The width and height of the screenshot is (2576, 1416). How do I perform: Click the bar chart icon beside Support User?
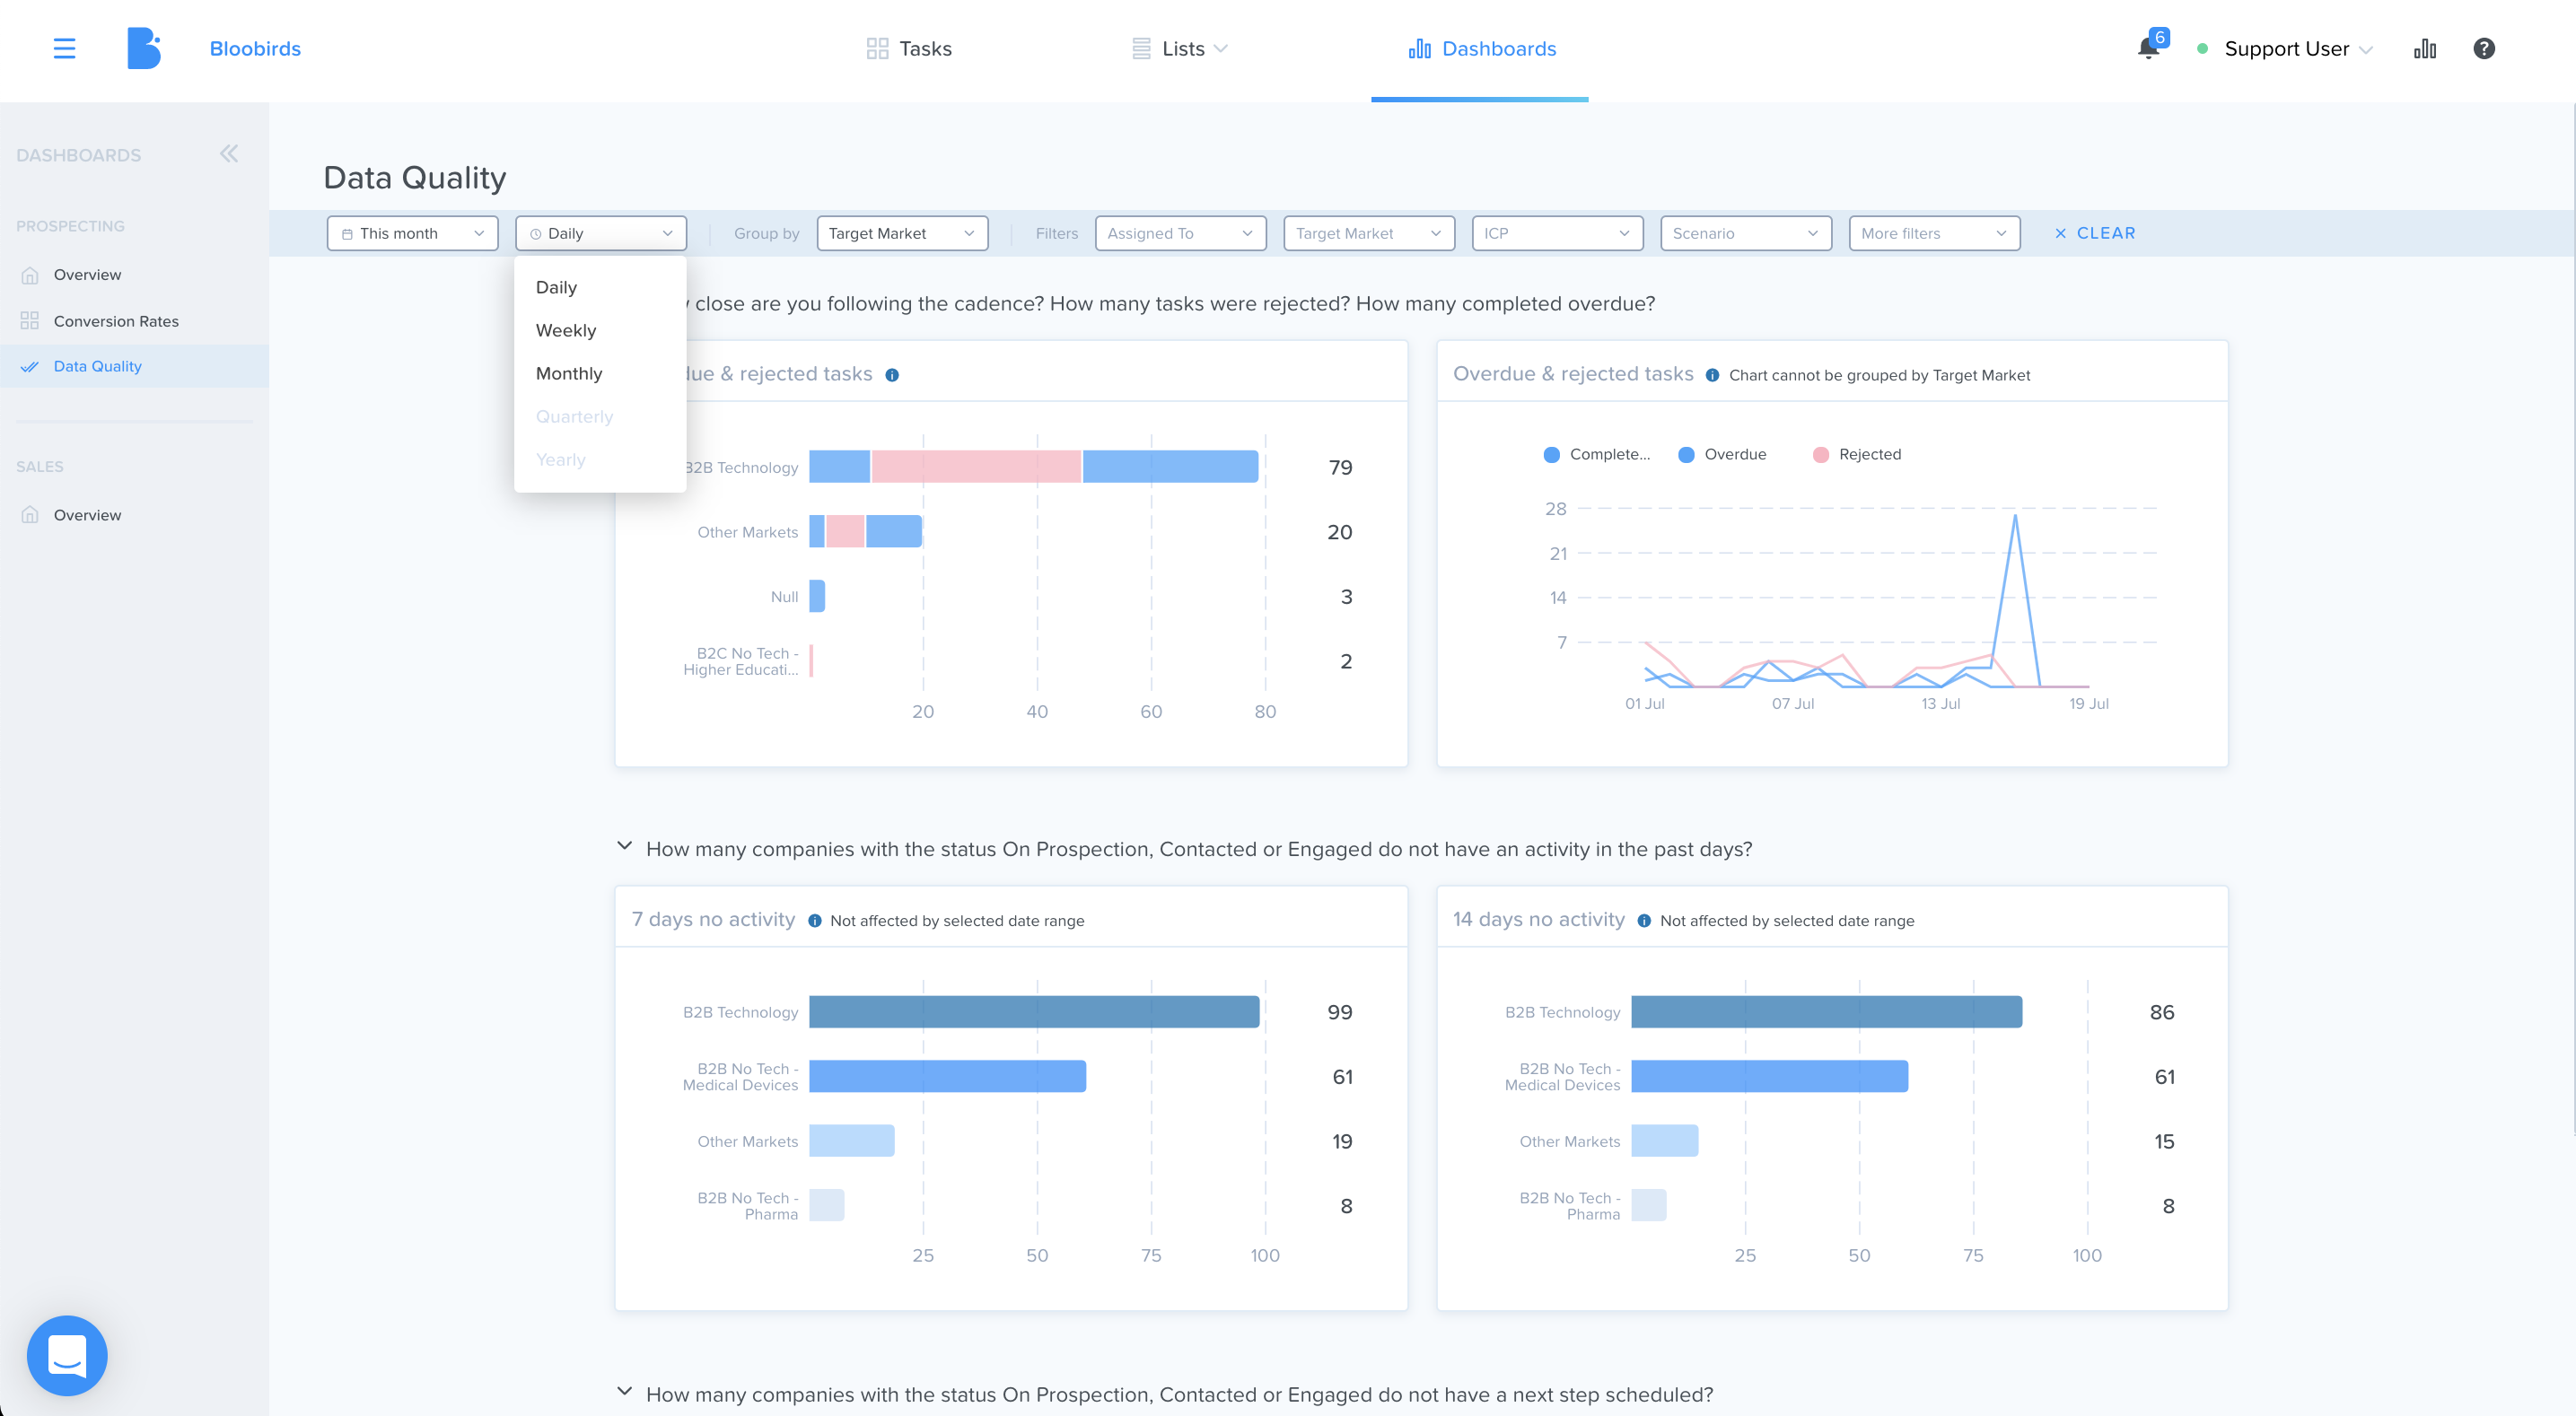[x=2425, y=48]
